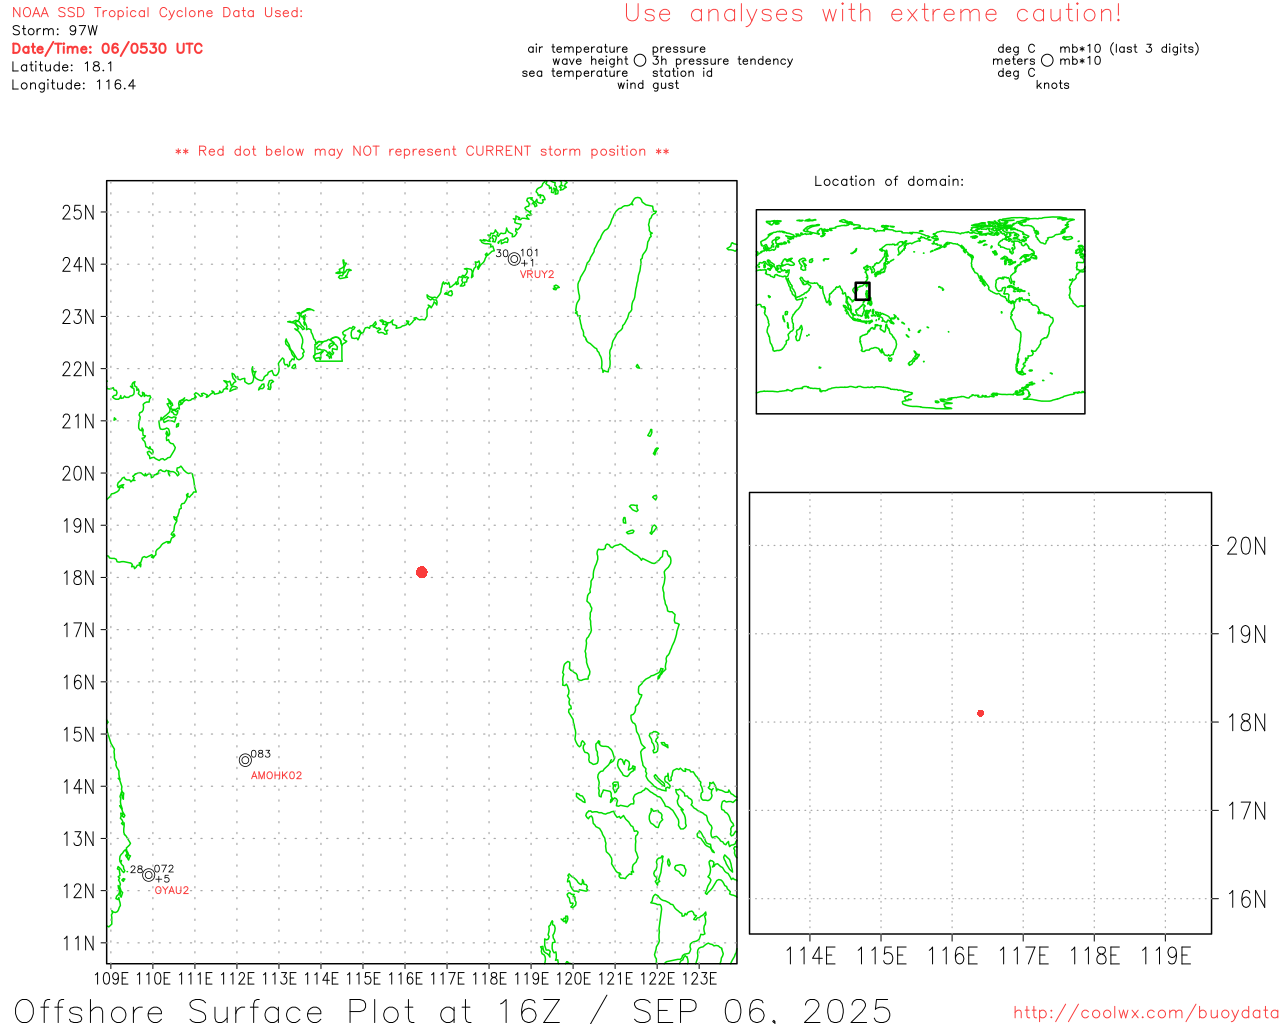Viewport: 1280px width, 1024px height.
Task: Click the red dot in zoomed inset map
Action: pyautogui.click(x=981, y=713)
